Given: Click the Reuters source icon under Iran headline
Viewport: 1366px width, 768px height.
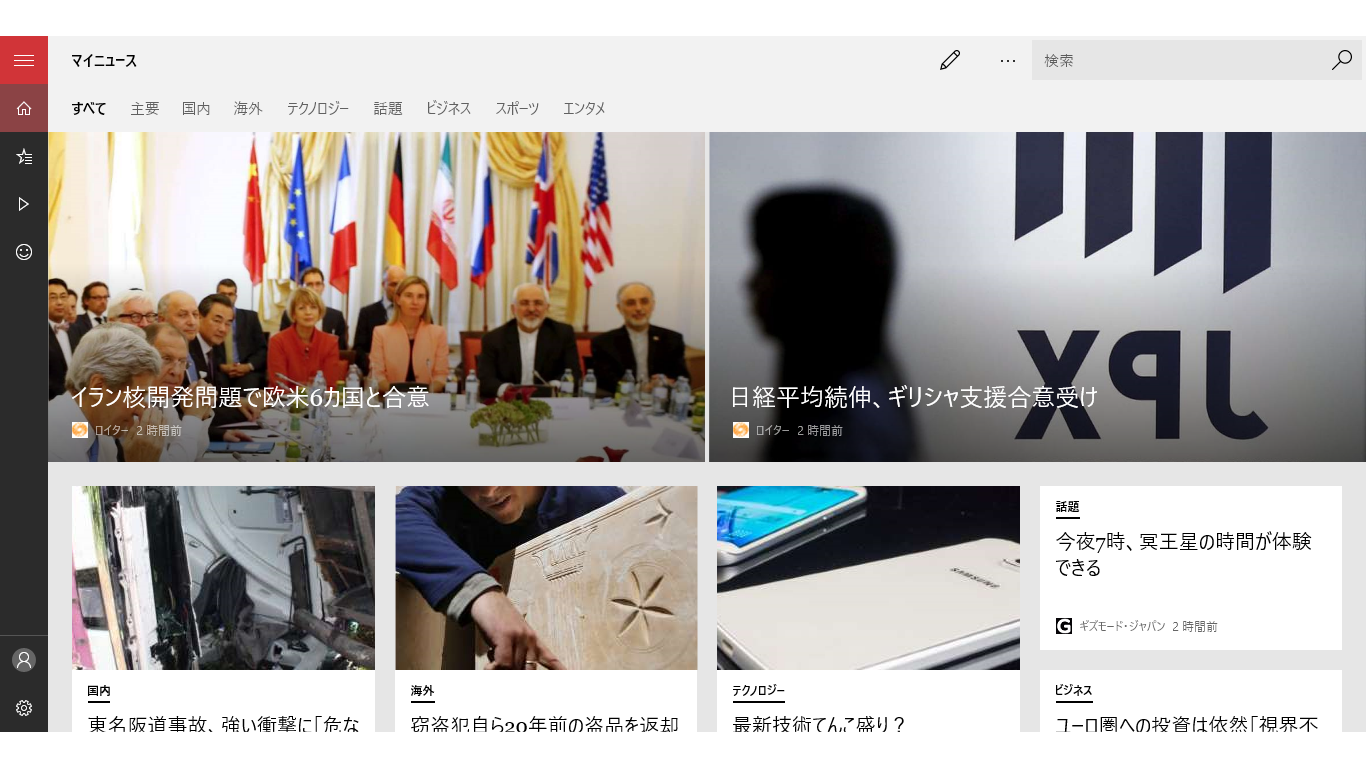Looking at the screenshot, I should (80, 430).
